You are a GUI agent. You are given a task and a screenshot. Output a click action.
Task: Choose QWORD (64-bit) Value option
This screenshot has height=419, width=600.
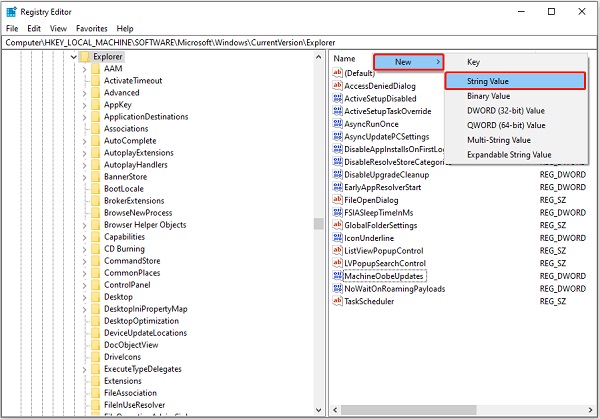click(515, 125)
